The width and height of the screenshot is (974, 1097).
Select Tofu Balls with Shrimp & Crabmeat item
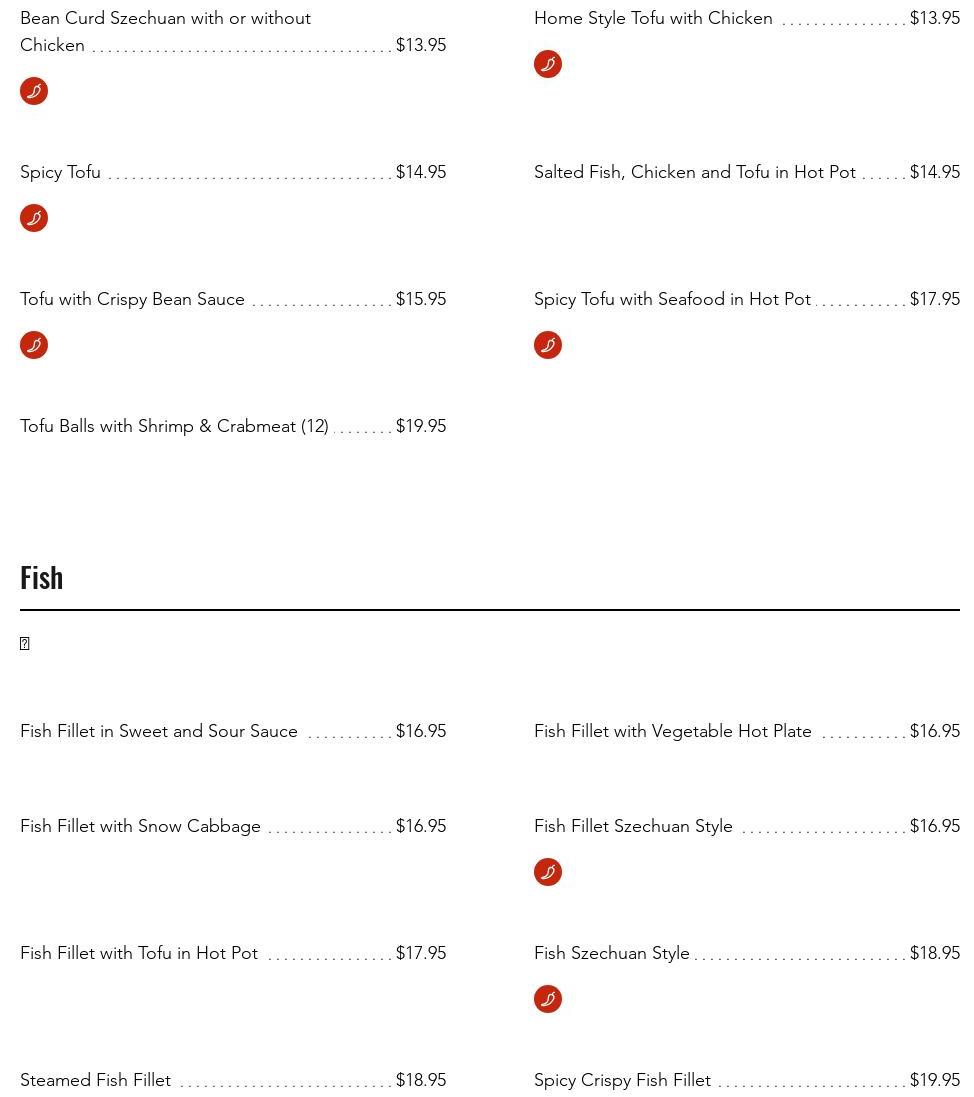point(174,426)
